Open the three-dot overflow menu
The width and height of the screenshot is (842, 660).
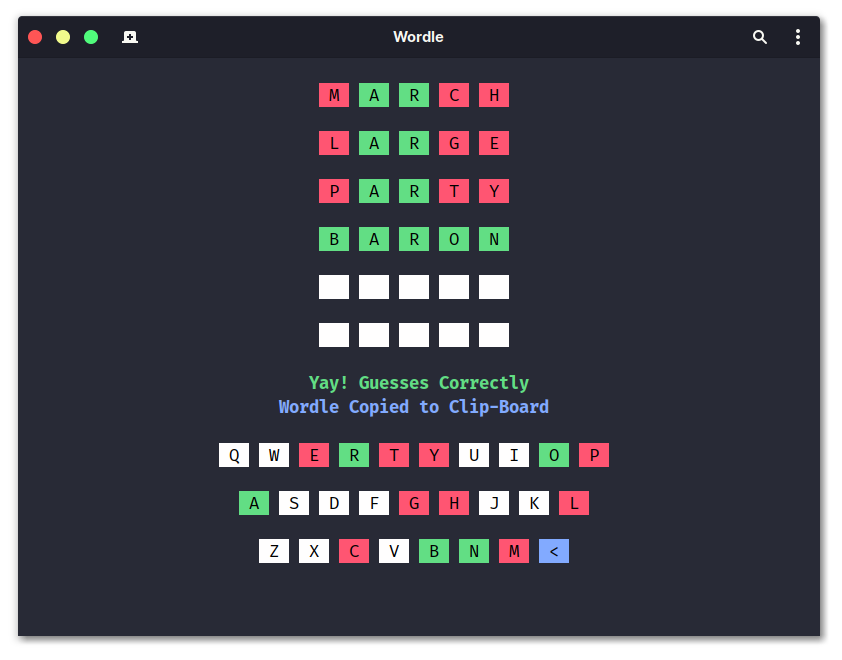pyautogui.click(x=798, y=36)
